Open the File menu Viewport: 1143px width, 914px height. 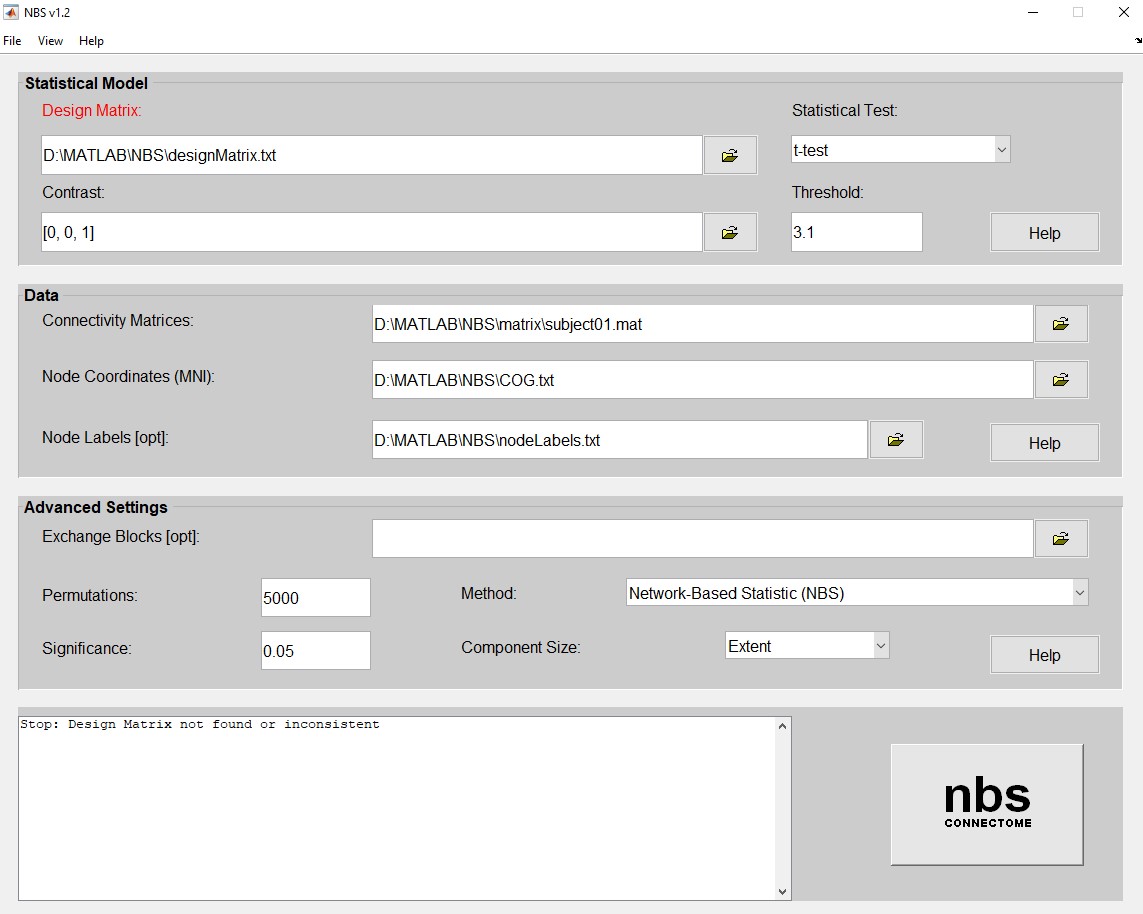[12, 41]
